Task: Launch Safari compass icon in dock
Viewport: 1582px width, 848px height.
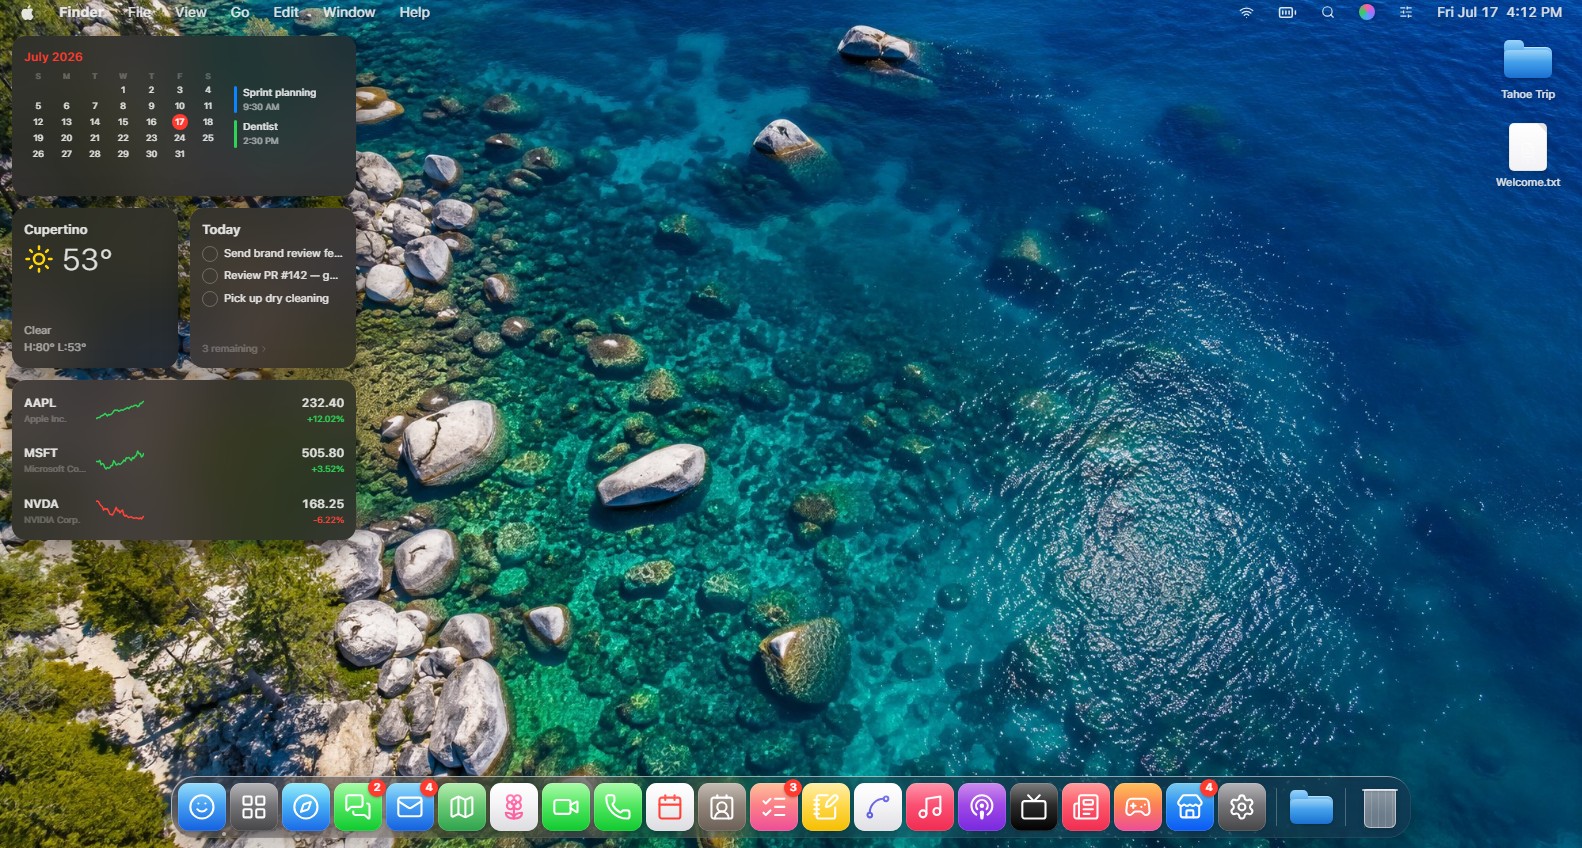Action: (x=306, y=807)
